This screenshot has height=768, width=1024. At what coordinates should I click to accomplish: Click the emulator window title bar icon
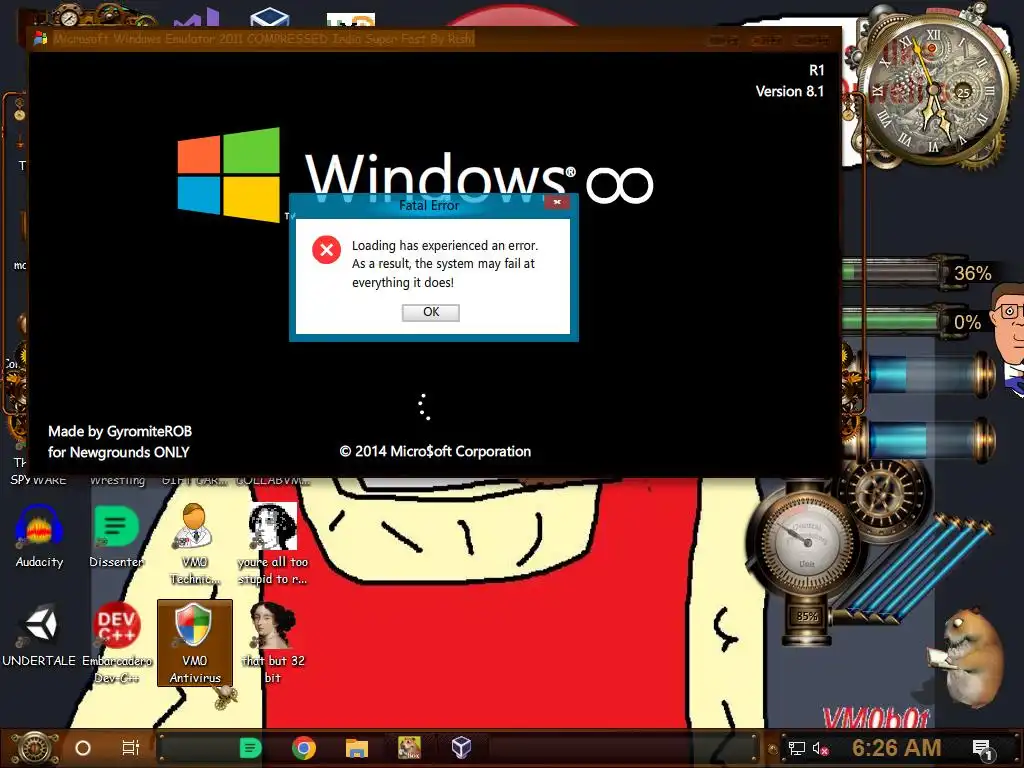pos(40,39)
